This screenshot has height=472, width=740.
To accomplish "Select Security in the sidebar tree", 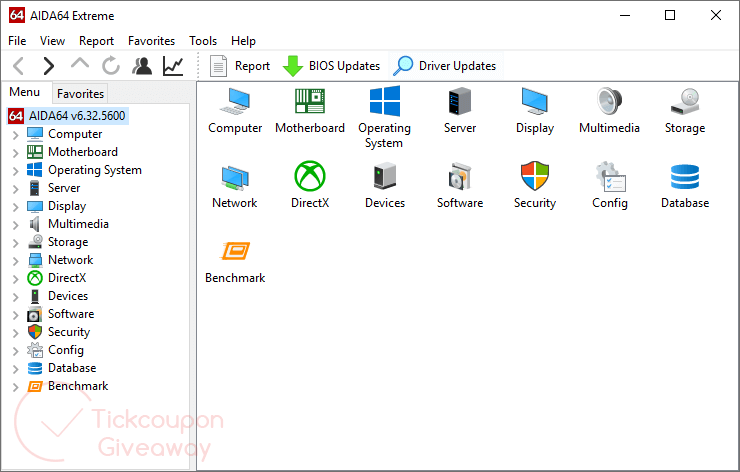I will point(69,332).
